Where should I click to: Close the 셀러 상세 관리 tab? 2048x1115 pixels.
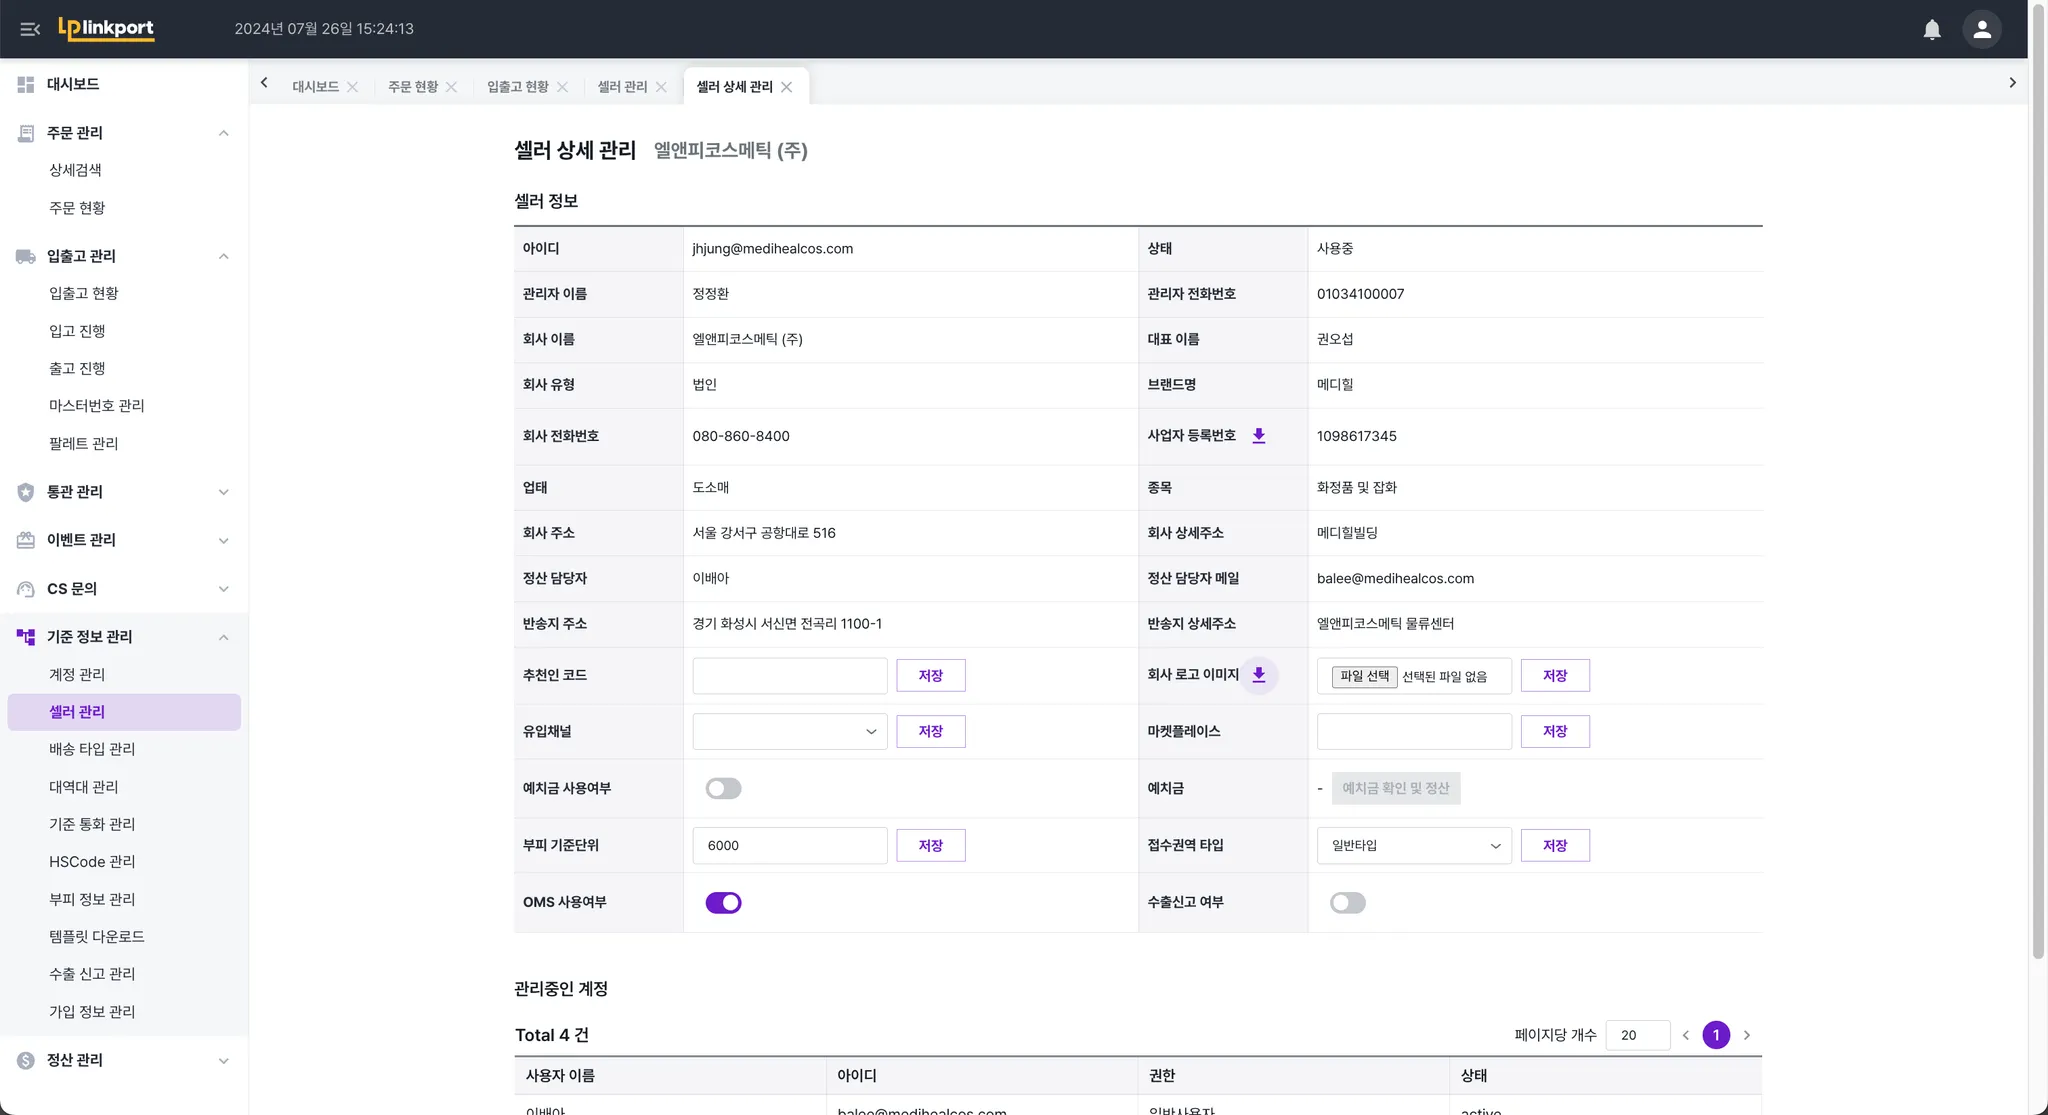point(787,87)
